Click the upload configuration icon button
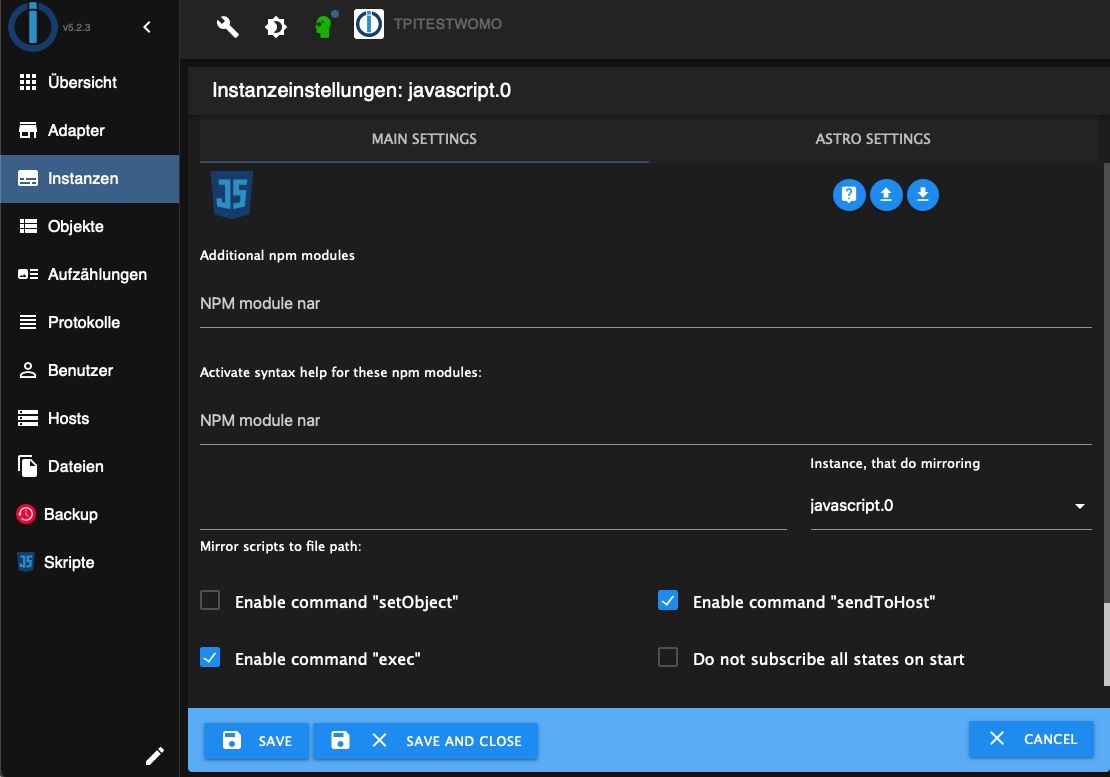 tap(886, 195)
